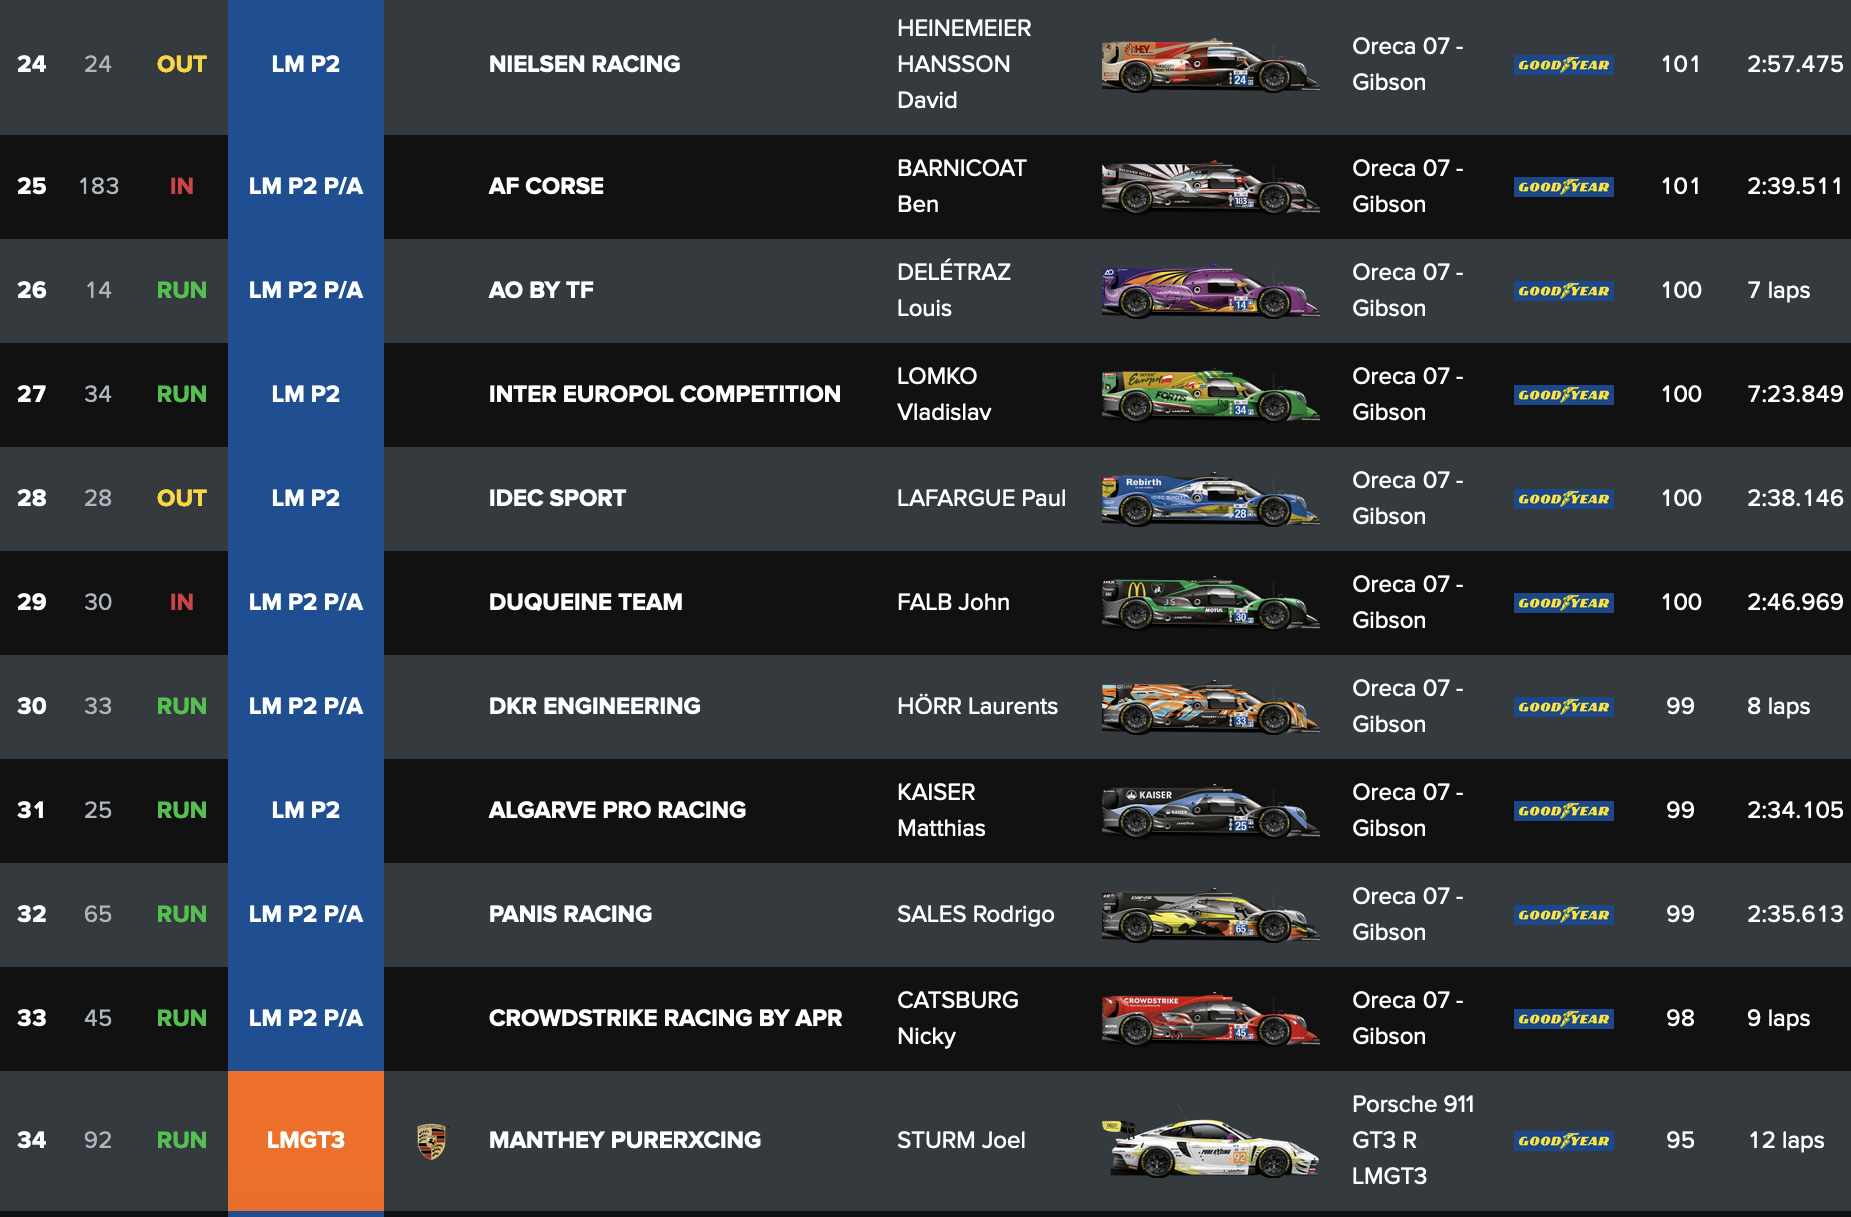This screenshot has height=1217, width=1851.
Task: Click driver name DELÉTRAZ Louis
Action: click(954, 290)
